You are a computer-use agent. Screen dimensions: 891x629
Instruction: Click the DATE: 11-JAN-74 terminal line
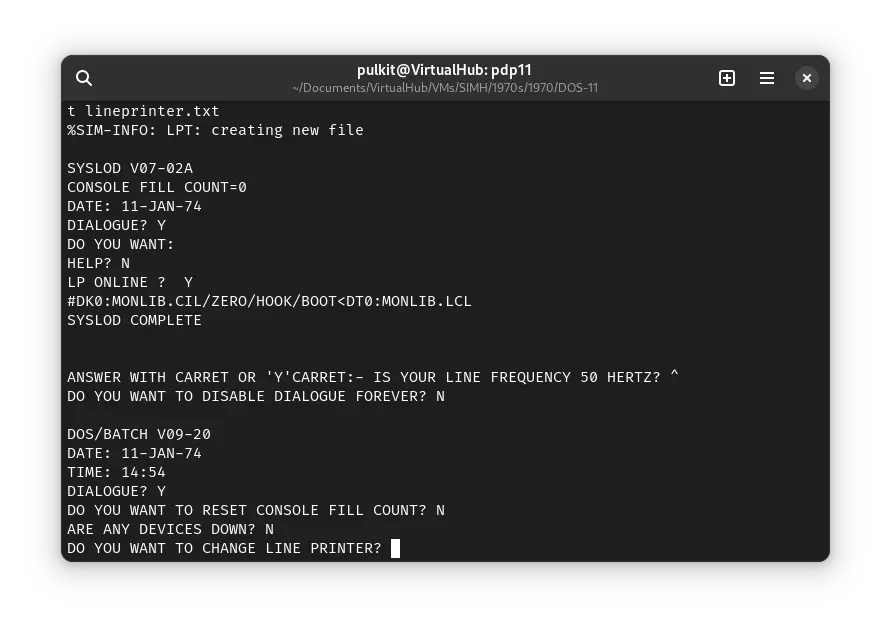pos(134,206)
